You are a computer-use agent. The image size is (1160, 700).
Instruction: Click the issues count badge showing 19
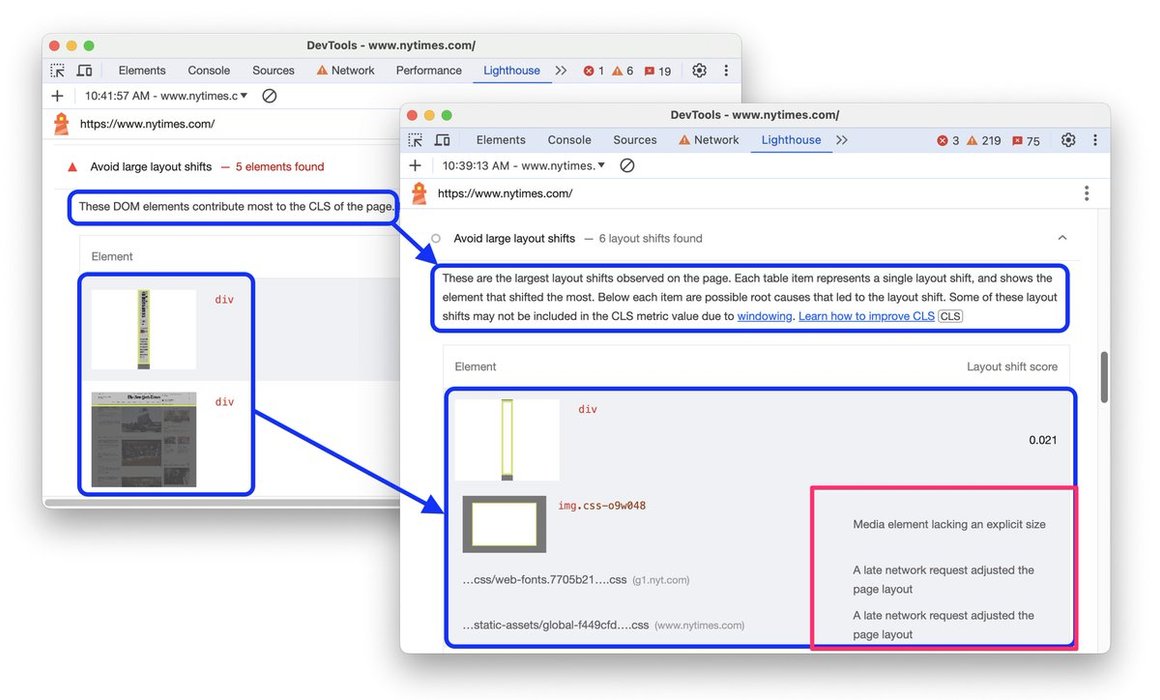[x=657, y=71]
